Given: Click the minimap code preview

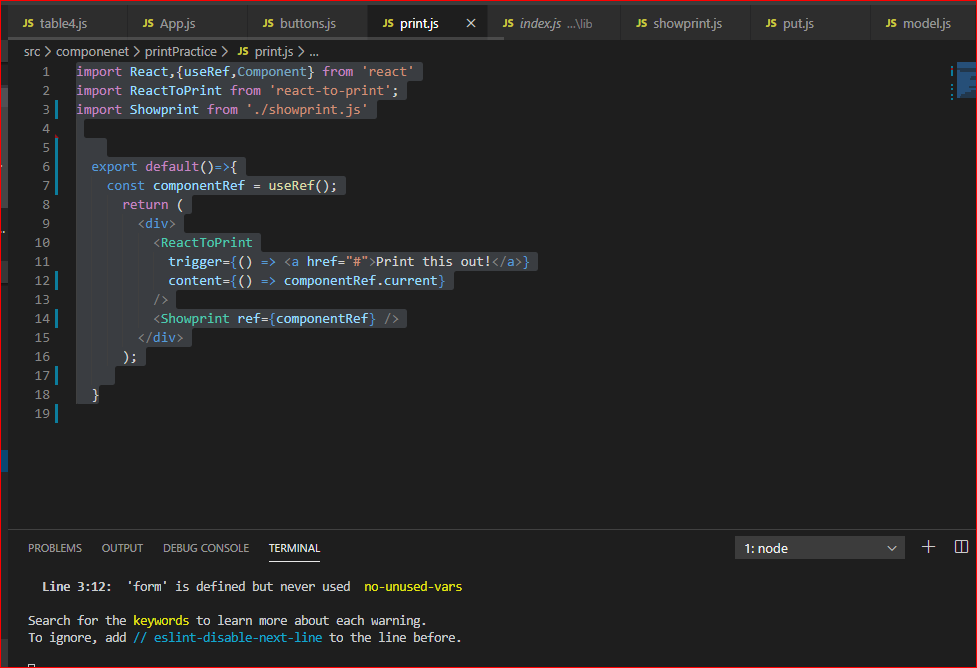Looking at the screenshot, I should pos(965,80).
